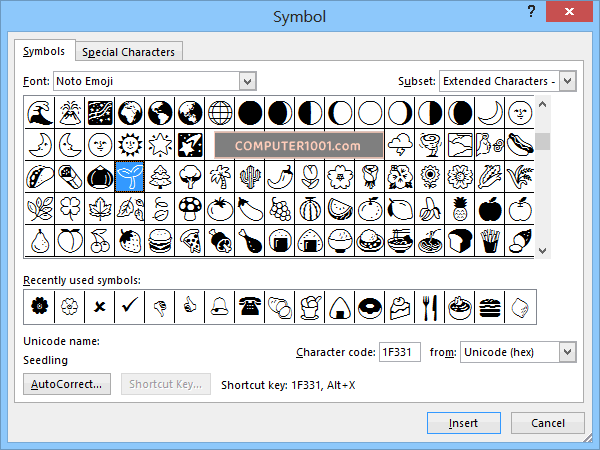Choose the four leaf clover symbol
600x450 pixels.
(x=70, y=209)
